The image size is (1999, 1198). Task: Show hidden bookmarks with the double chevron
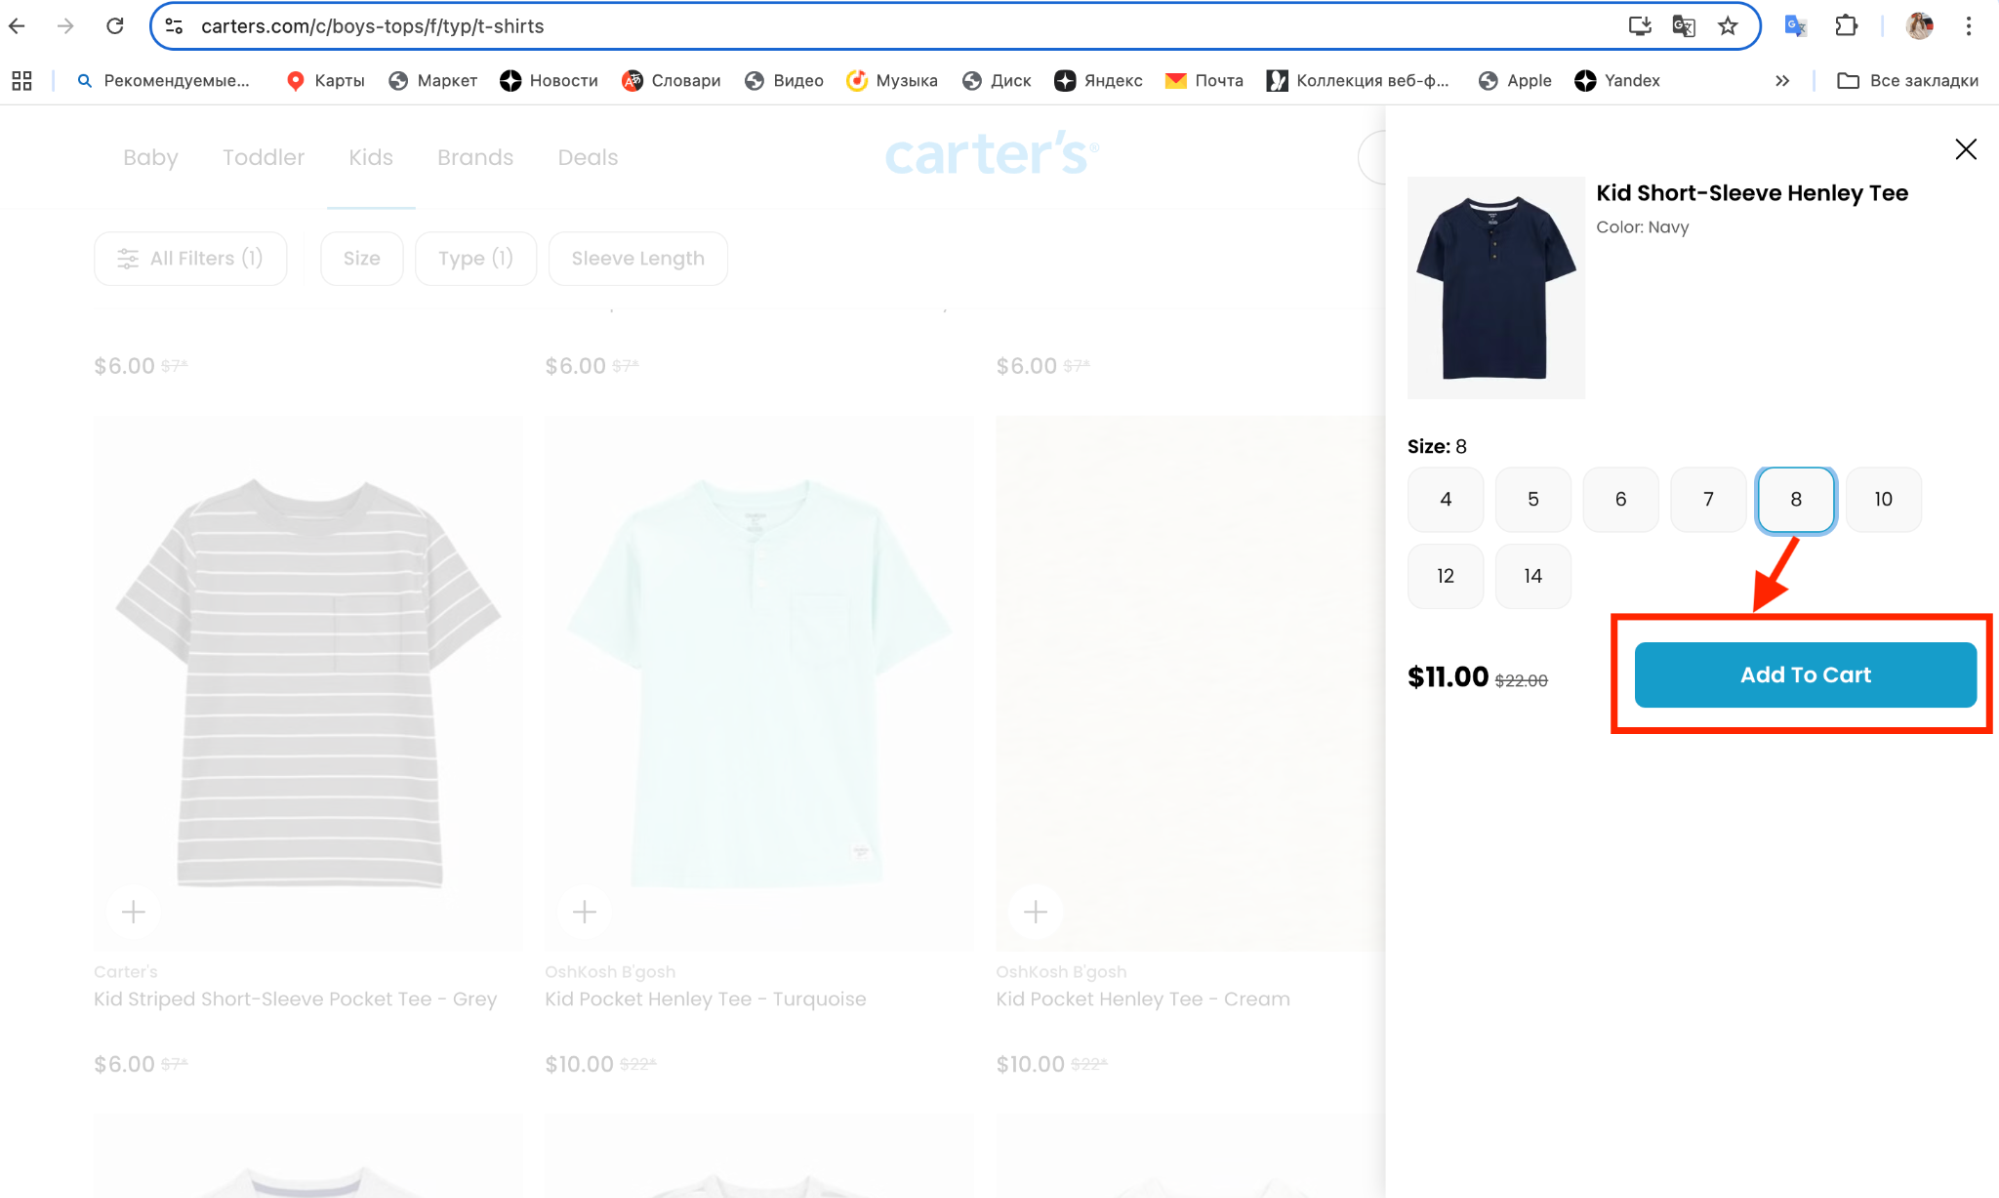point(1782,81)
